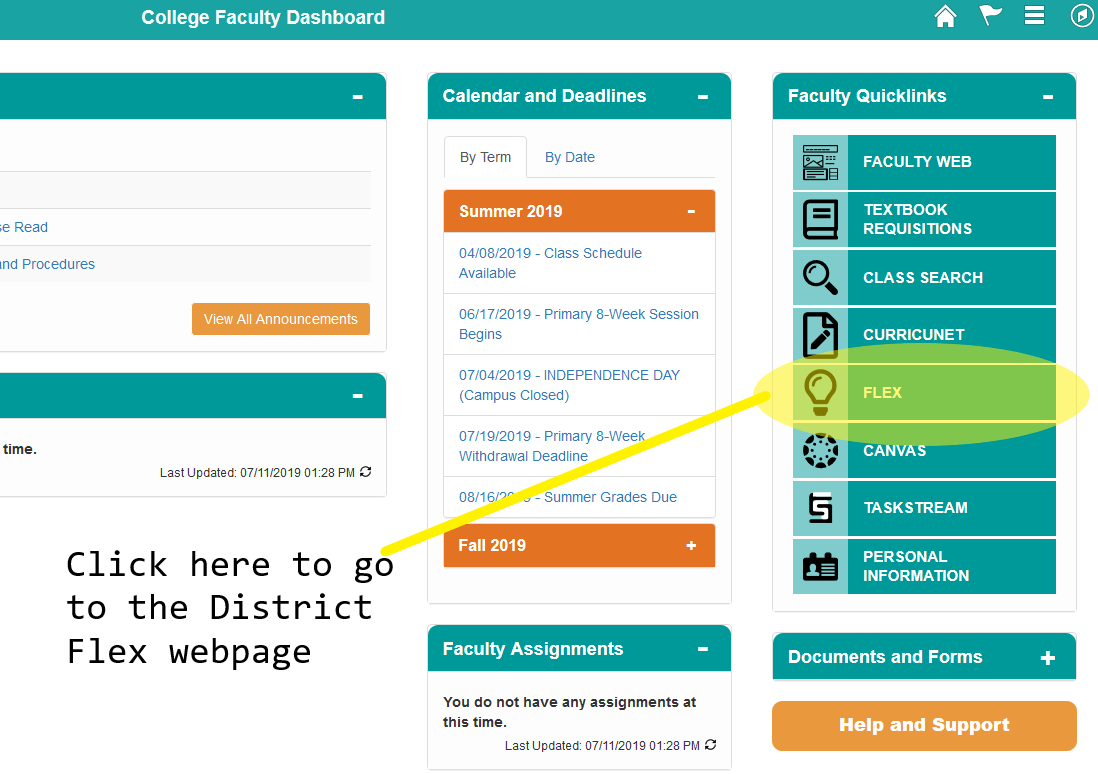Expand the Fall 2019 section
This screenshot has height=774, width=1098.
(x=691, y=546)
